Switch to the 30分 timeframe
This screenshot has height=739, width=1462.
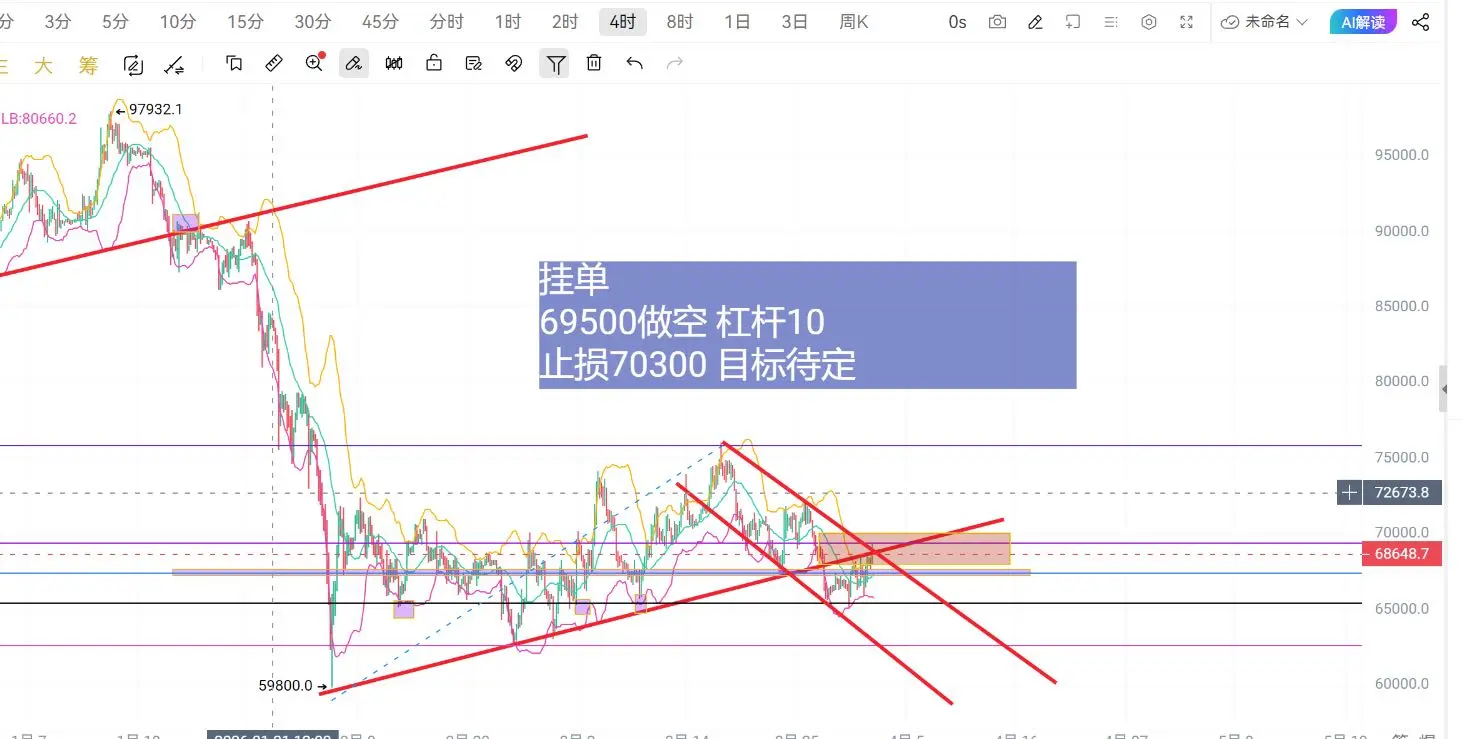pos(313,22)
